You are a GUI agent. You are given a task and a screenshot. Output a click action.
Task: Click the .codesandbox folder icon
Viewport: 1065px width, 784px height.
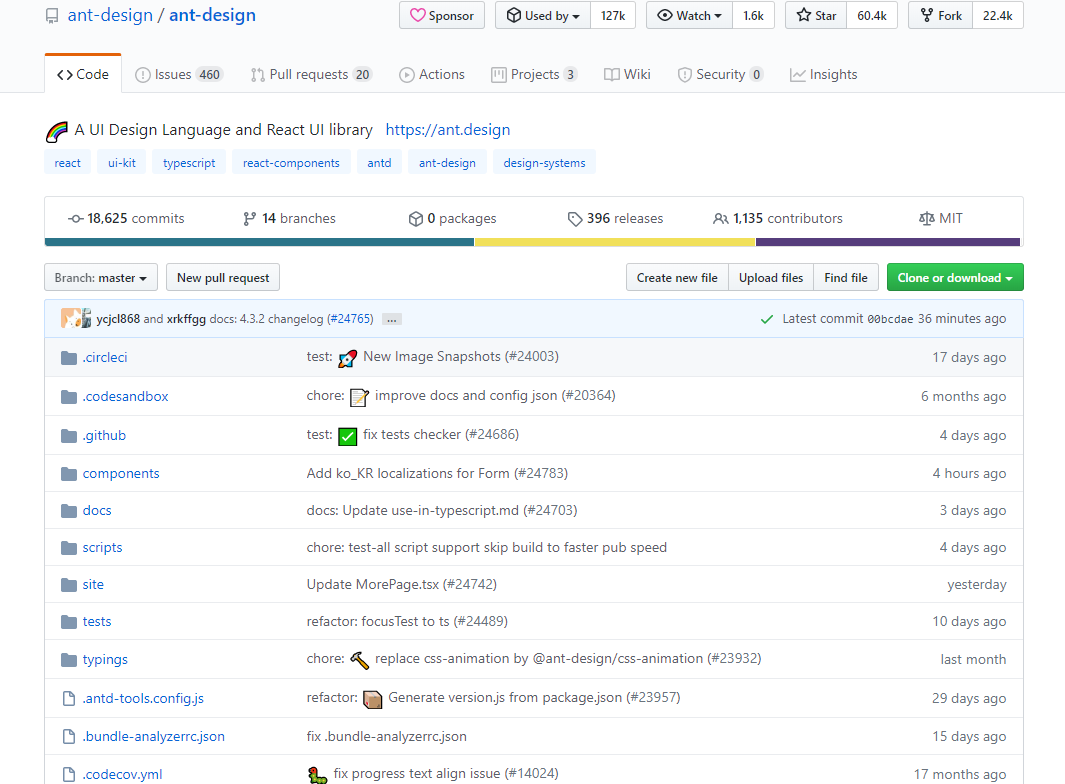[x=69, y=397]
